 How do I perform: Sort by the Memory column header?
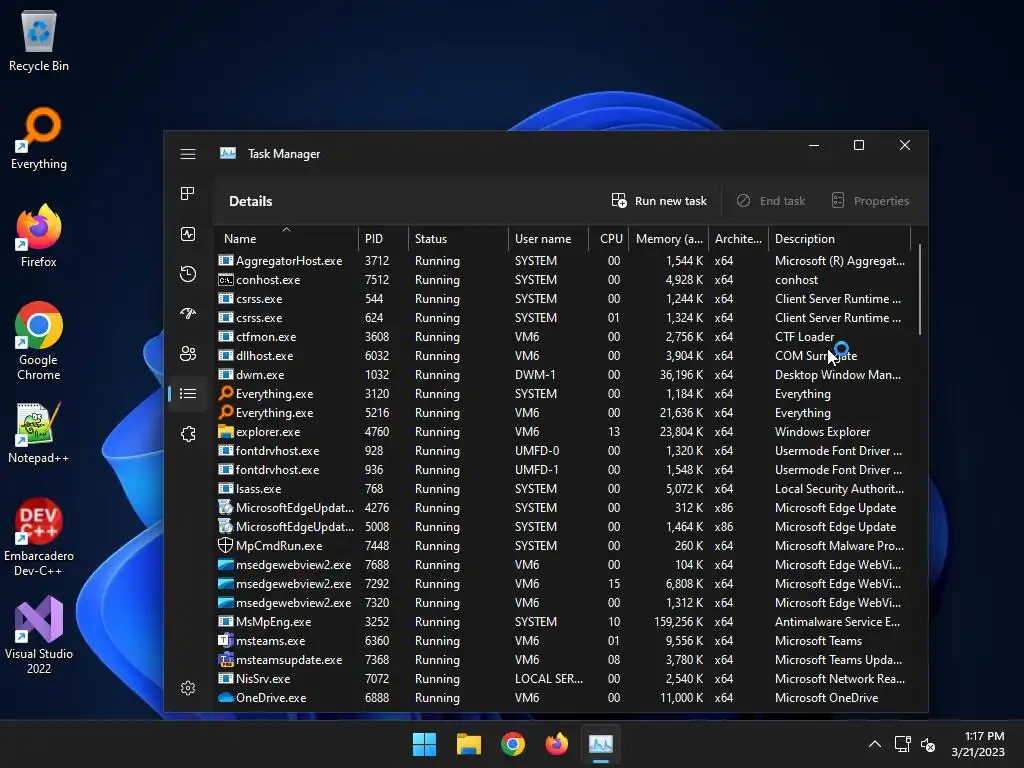coord(669,238)
